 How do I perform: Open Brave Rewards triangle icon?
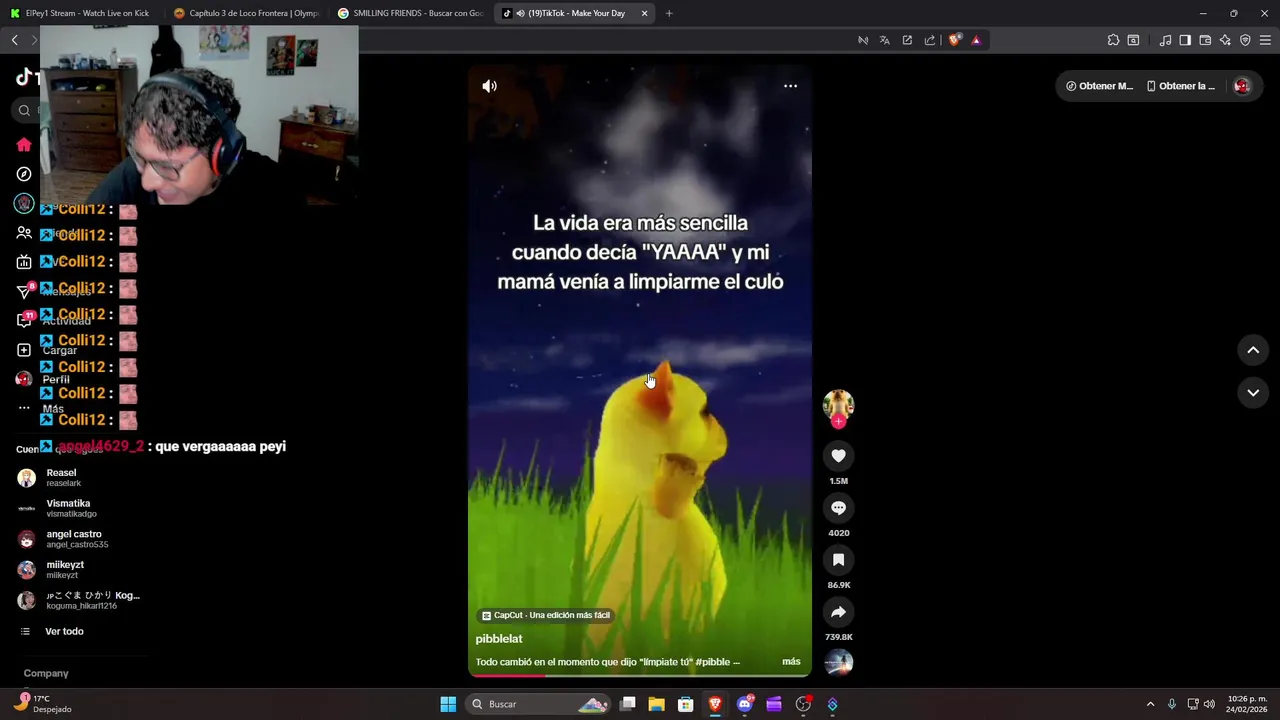976,40
